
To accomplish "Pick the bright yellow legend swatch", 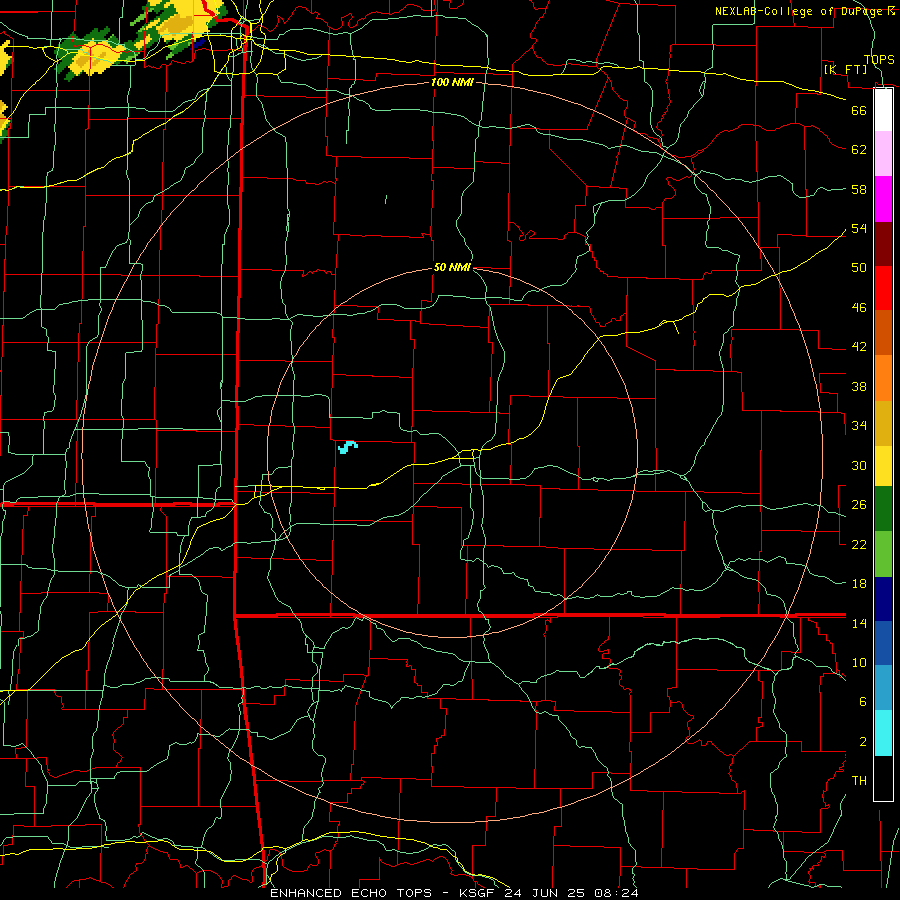I will (x=883, y=465).
